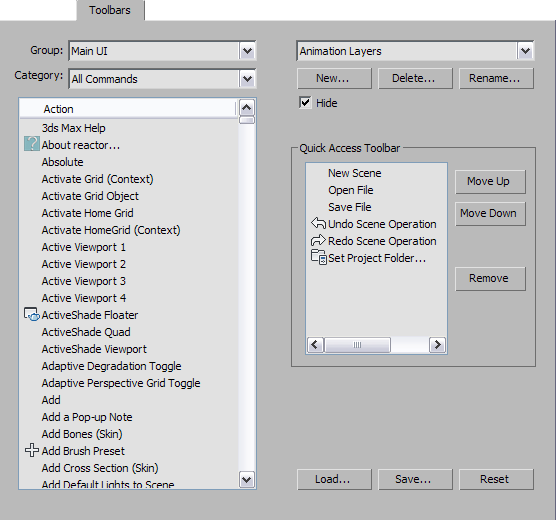Screen dimensions: 556x520
Task: Click the Undo Scene Operation arrow icon
Action: coord(318,223)
